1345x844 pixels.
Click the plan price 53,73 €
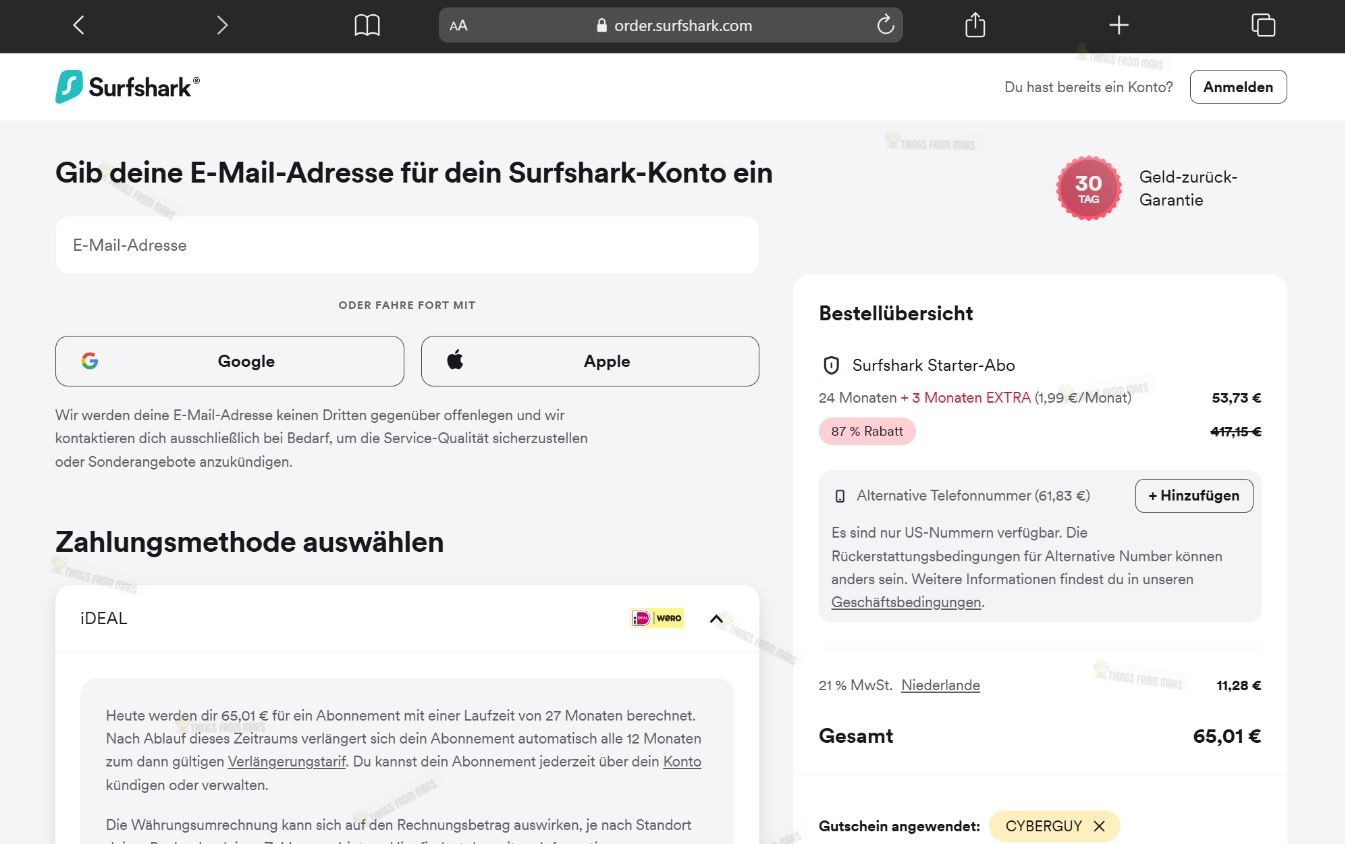coord(1237,398)
